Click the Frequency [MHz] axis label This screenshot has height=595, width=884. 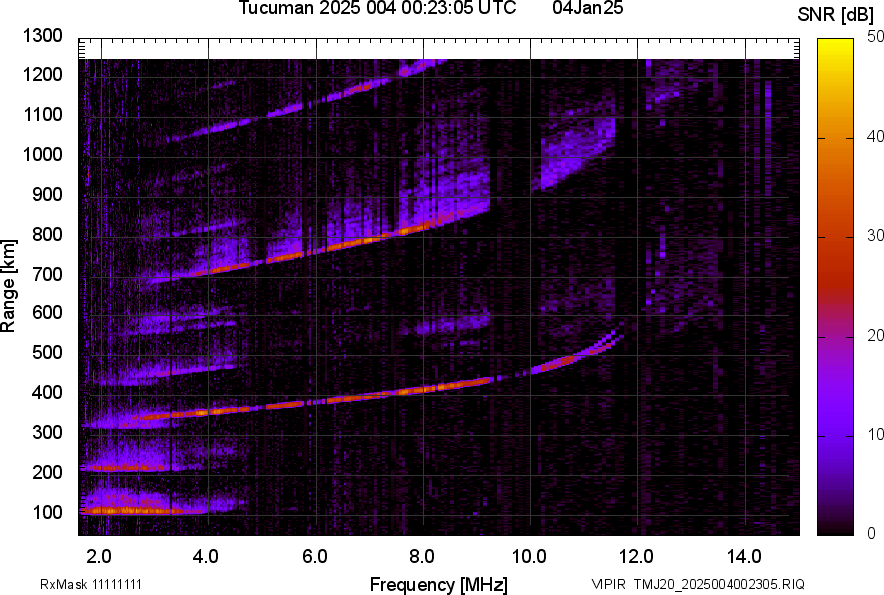tap(438, 584)
